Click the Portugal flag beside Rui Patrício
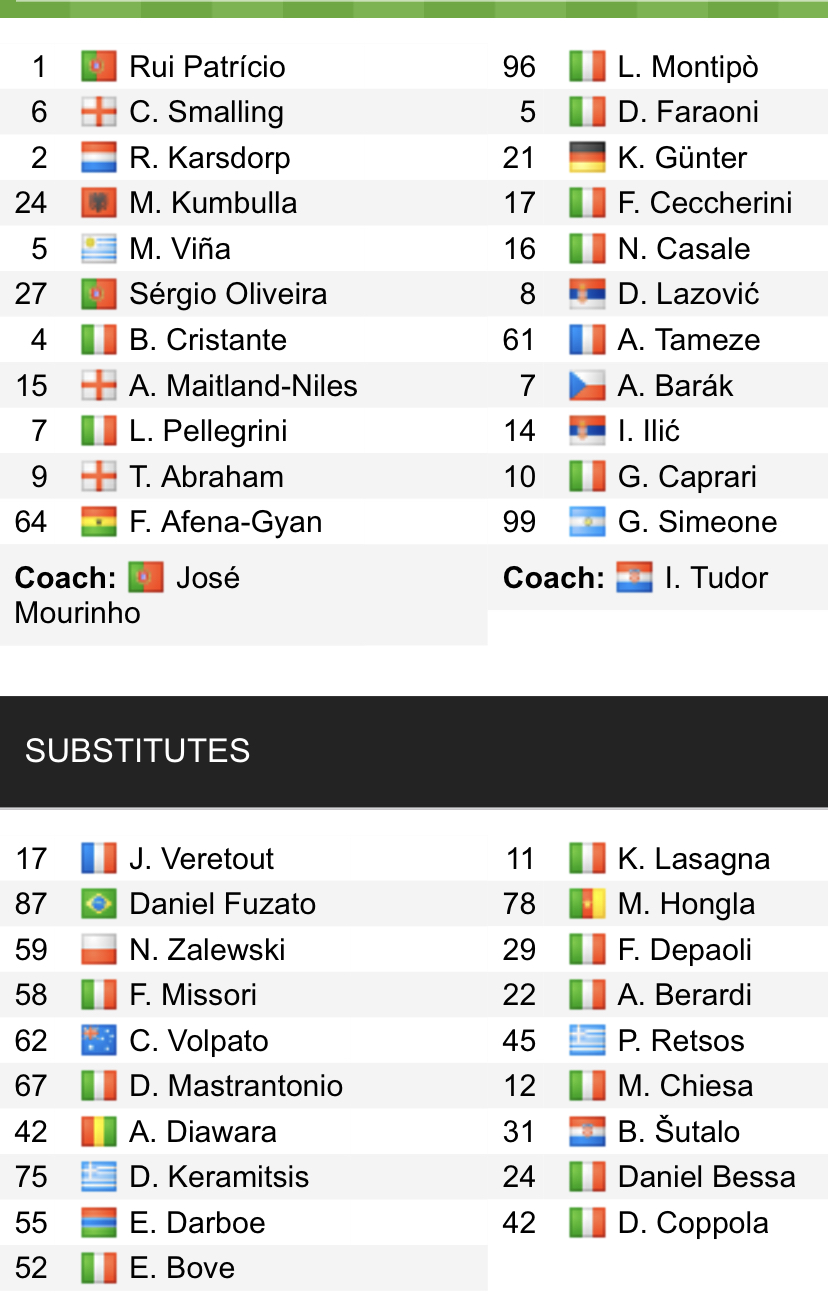This screenshot has height=1301, width=828. click(x=99, y=67)
